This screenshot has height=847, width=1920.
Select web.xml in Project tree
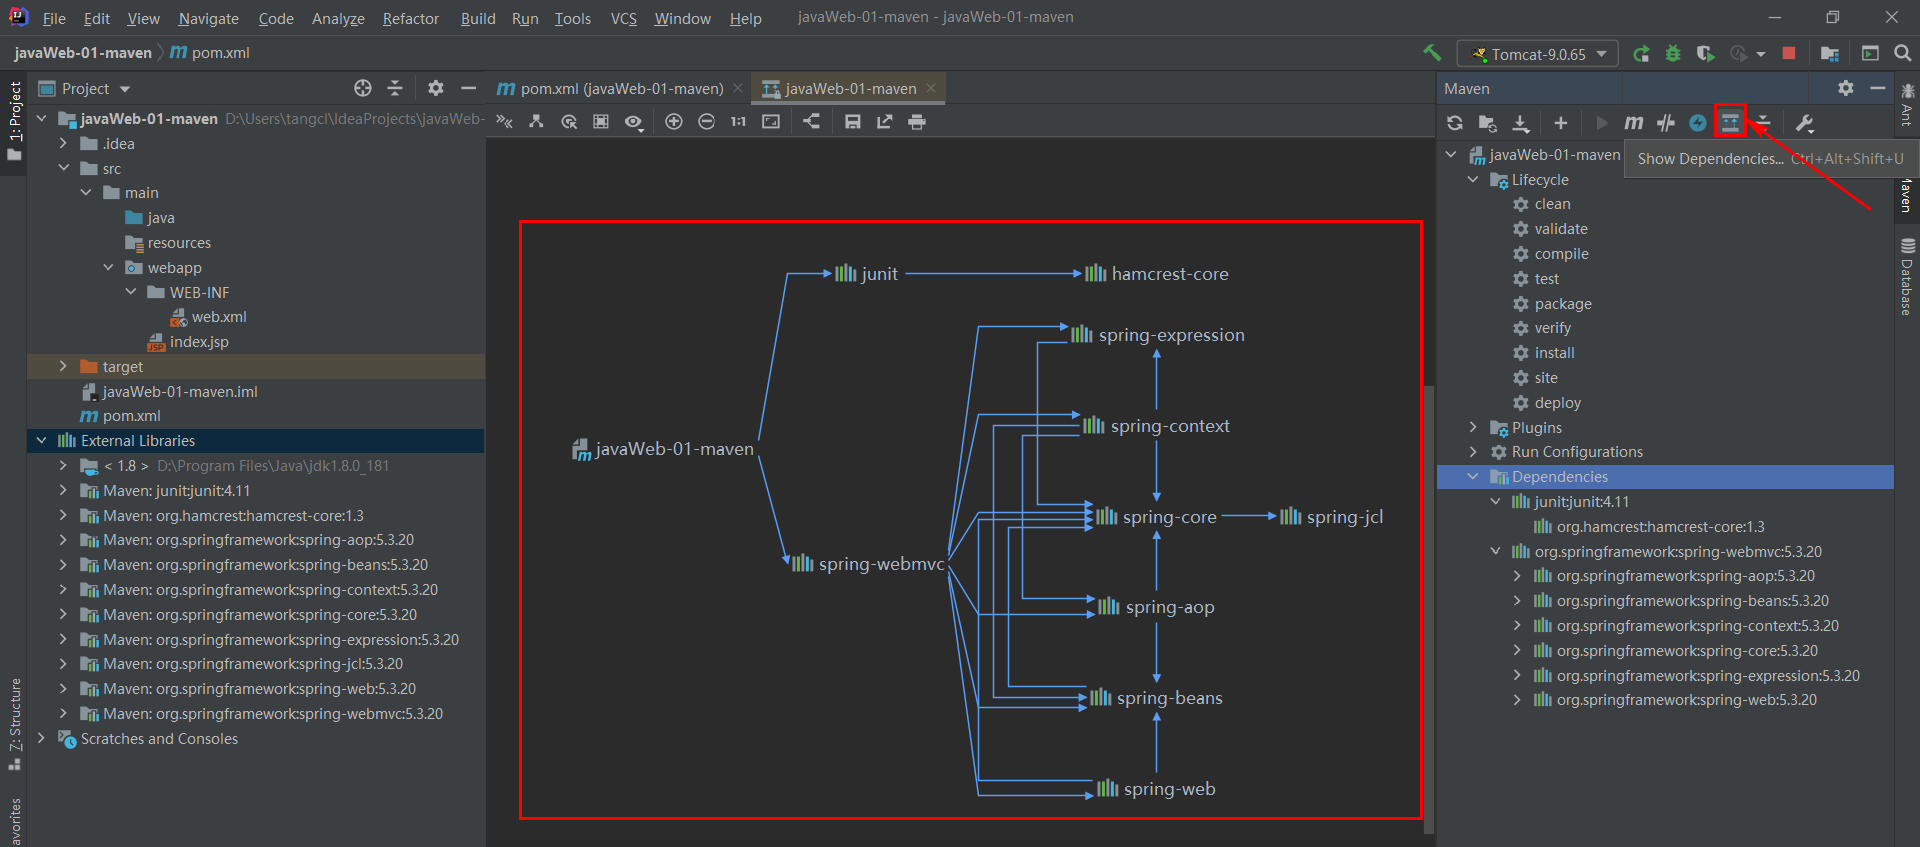208,316
